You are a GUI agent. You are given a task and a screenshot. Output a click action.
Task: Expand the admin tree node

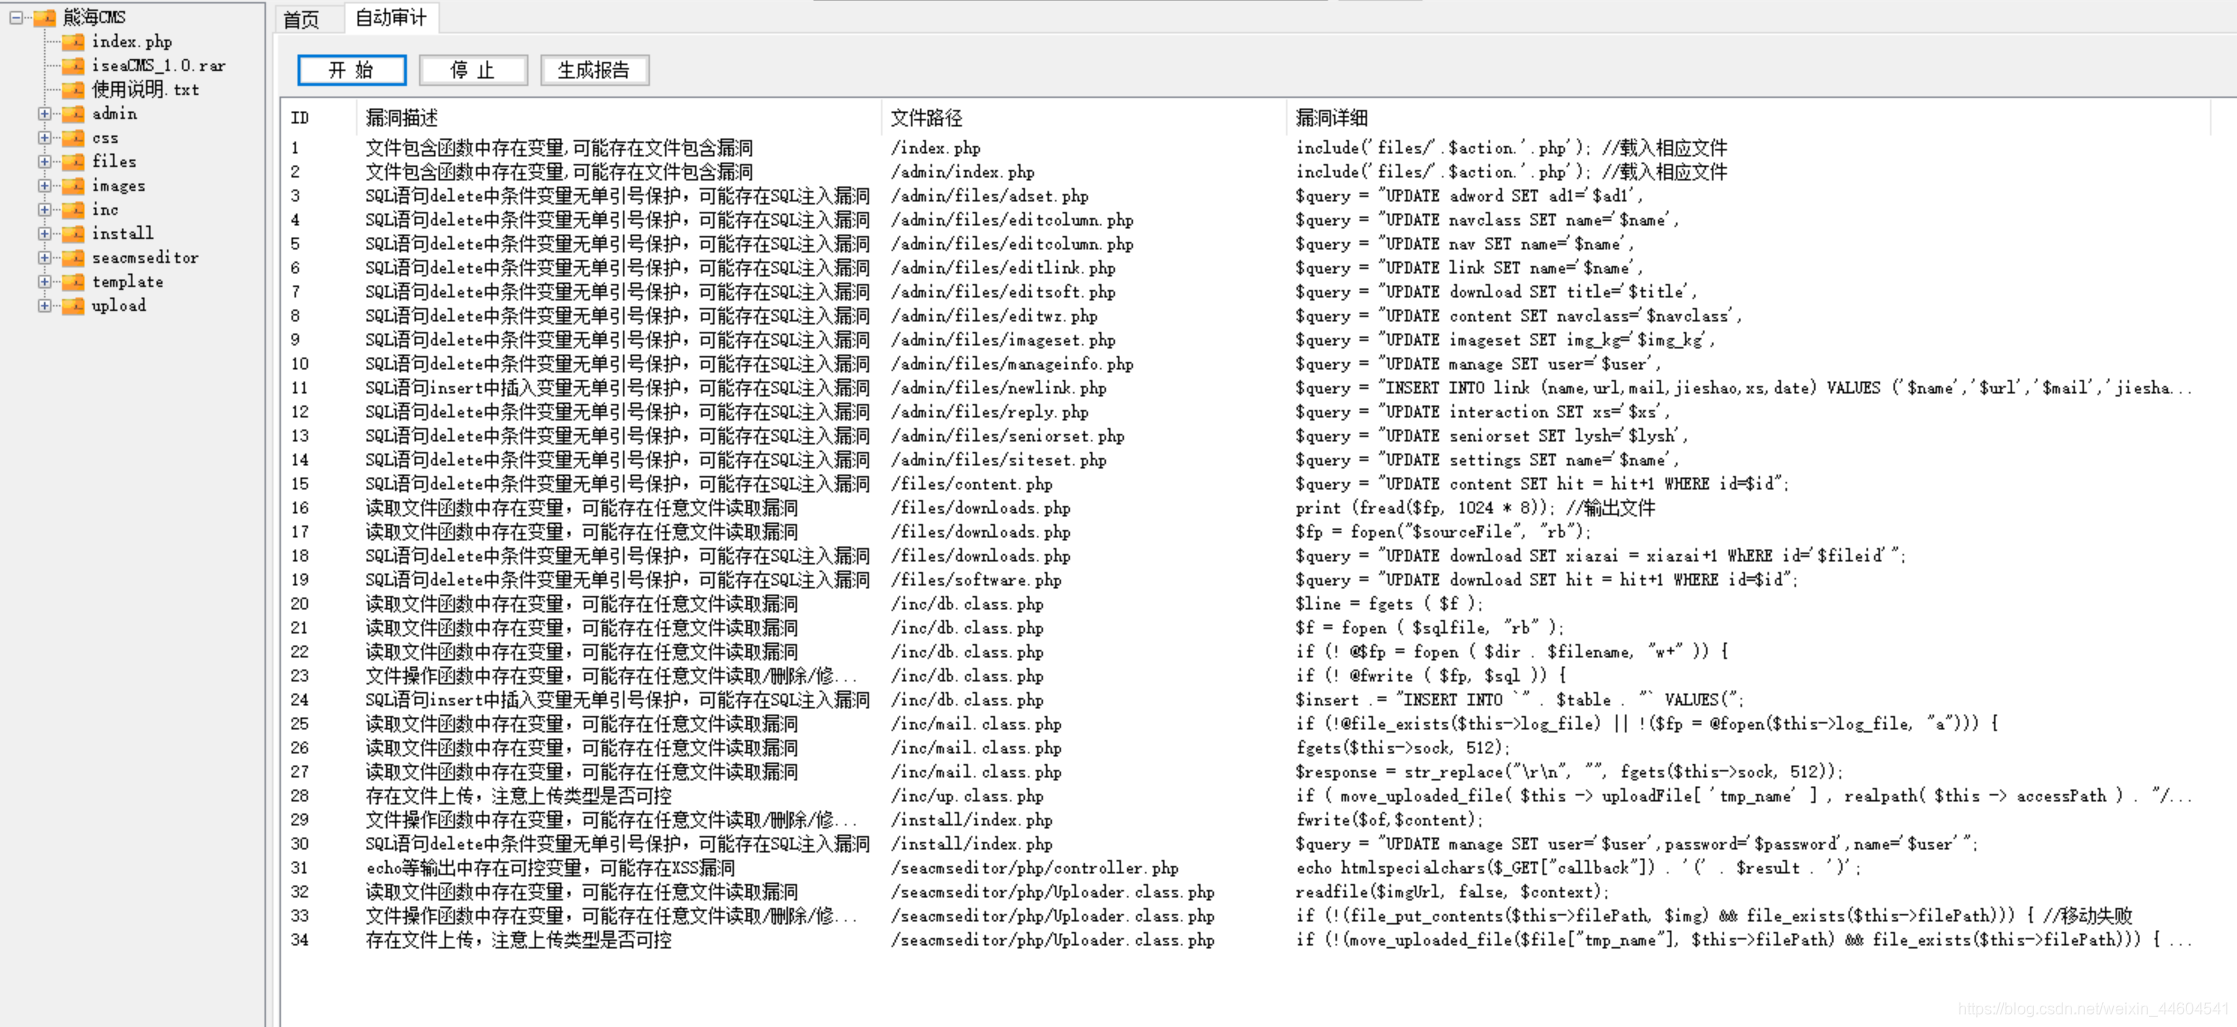[44, 113]
